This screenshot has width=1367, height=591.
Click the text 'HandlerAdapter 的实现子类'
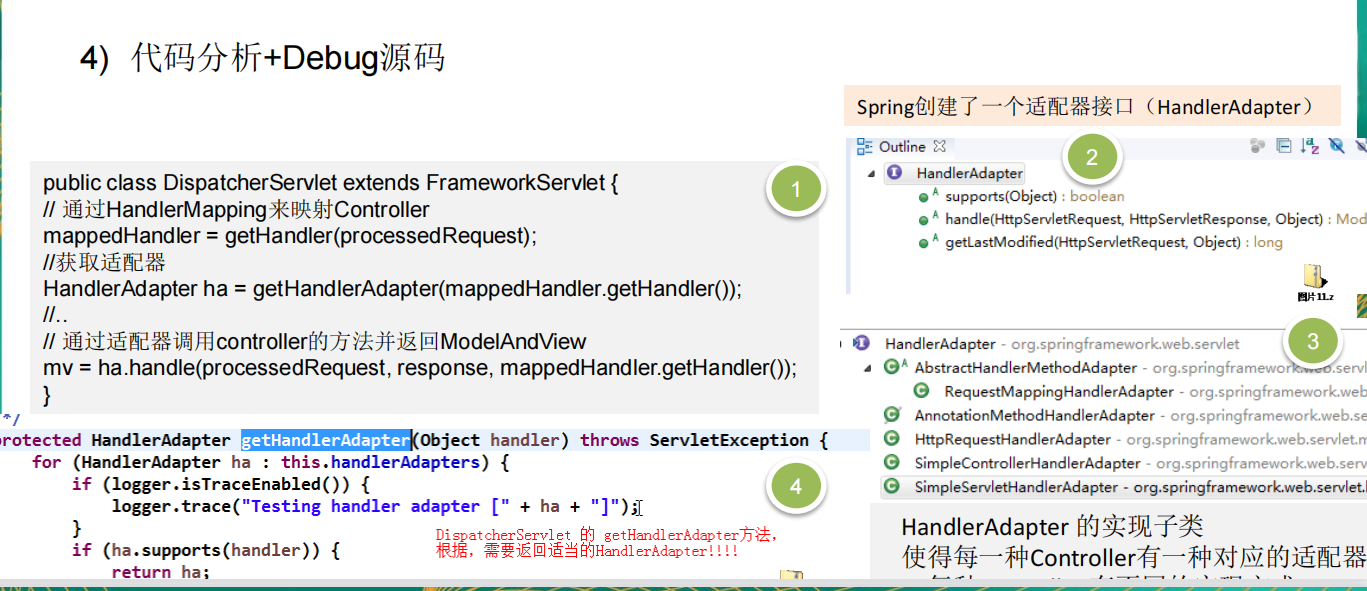1052,528
